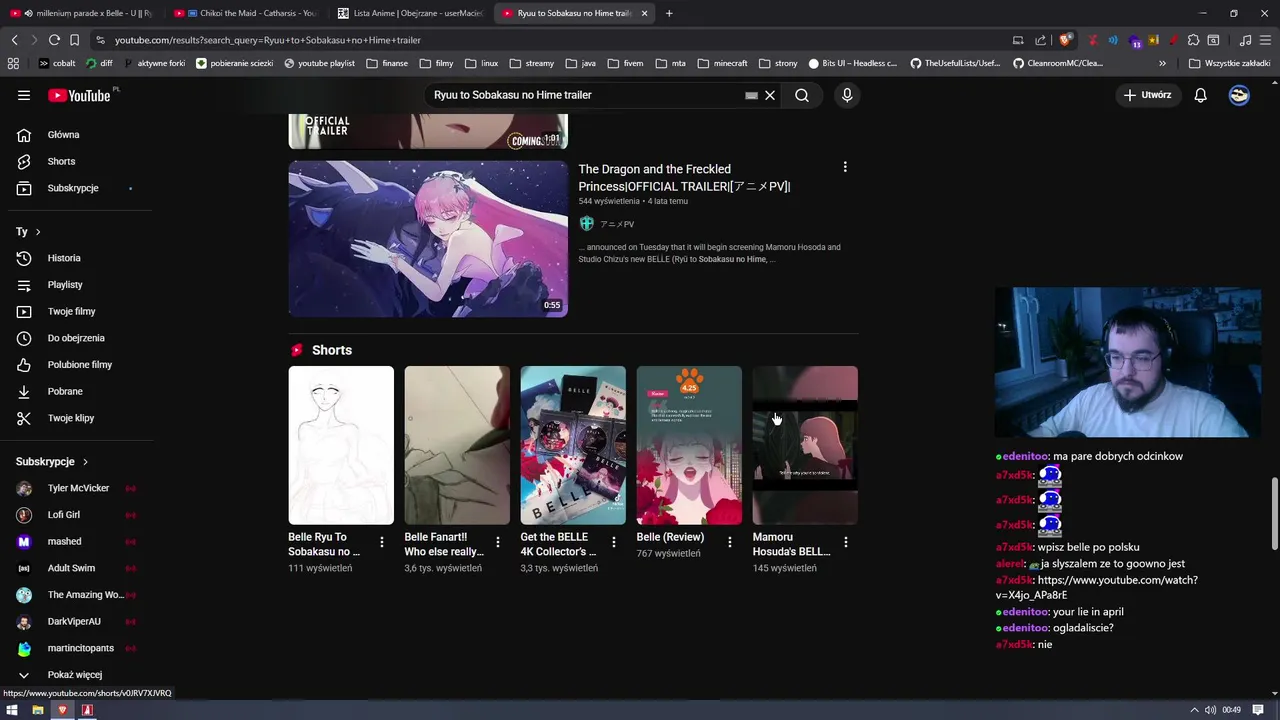Open the cobalt bookmark
Image resolution: width=1280 pixels, height=720 pixels.
click(x=56, y=63)
